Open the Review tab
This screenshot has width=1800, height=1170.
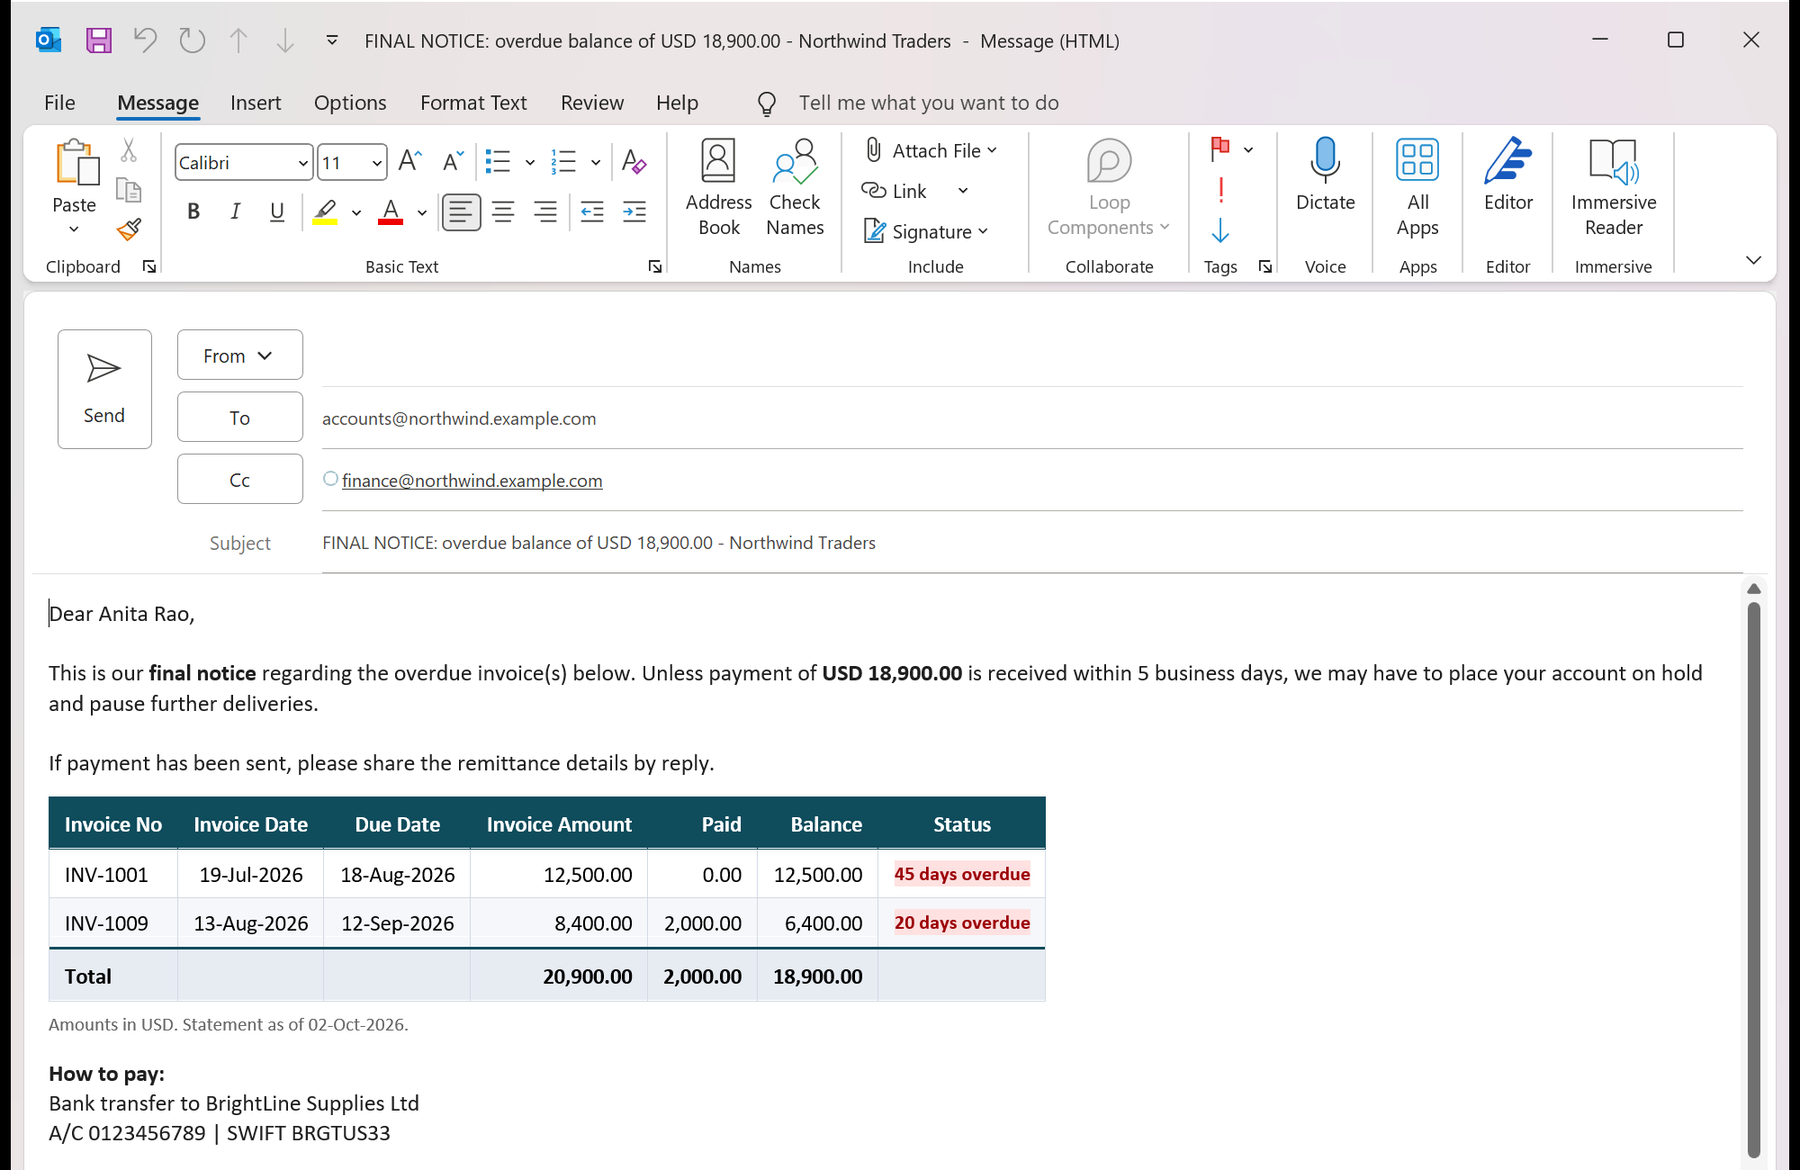point(592,103)
